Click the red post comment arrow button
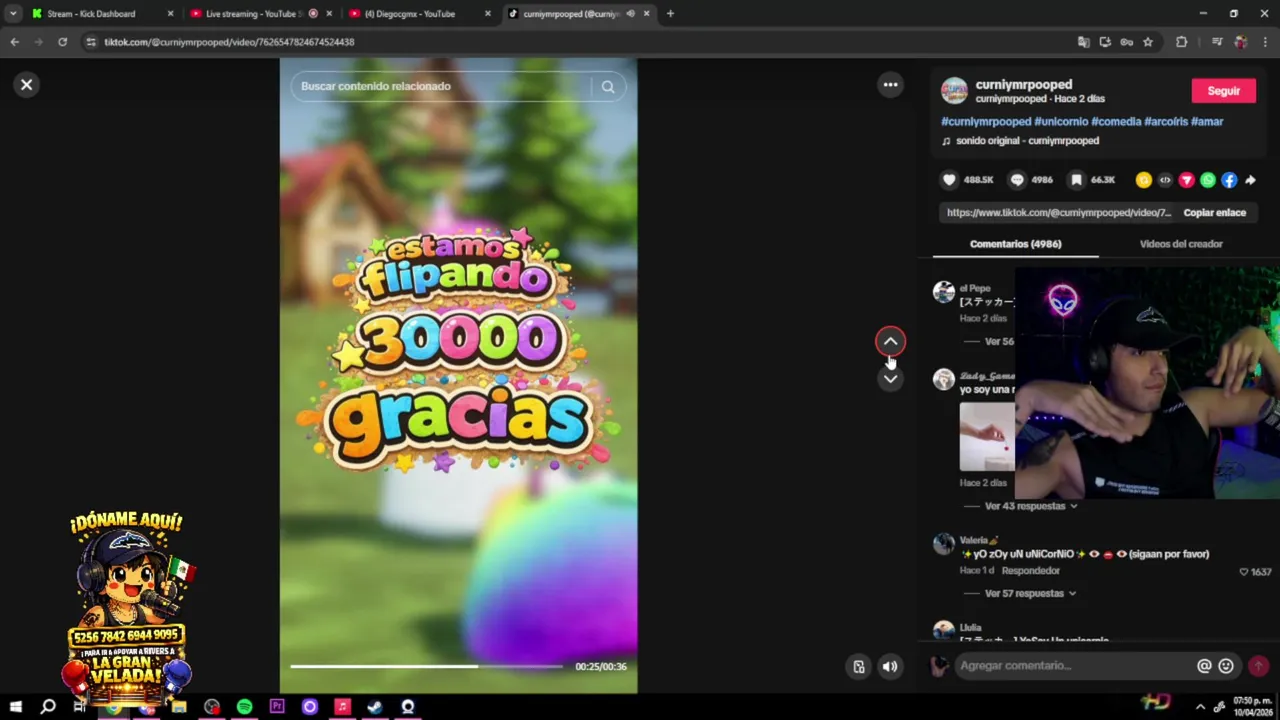1280x720 pixels. (1258, 666)
